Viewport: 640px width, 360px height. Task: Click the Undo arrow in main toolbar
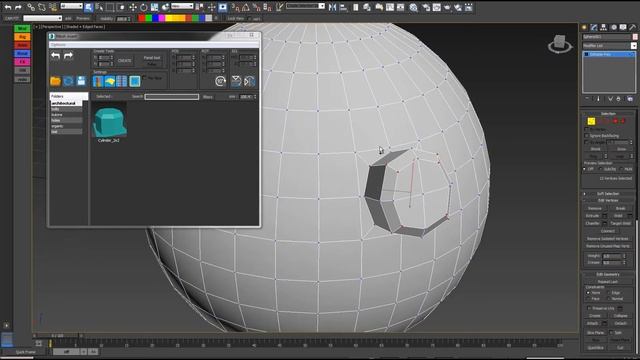(8, 7)
